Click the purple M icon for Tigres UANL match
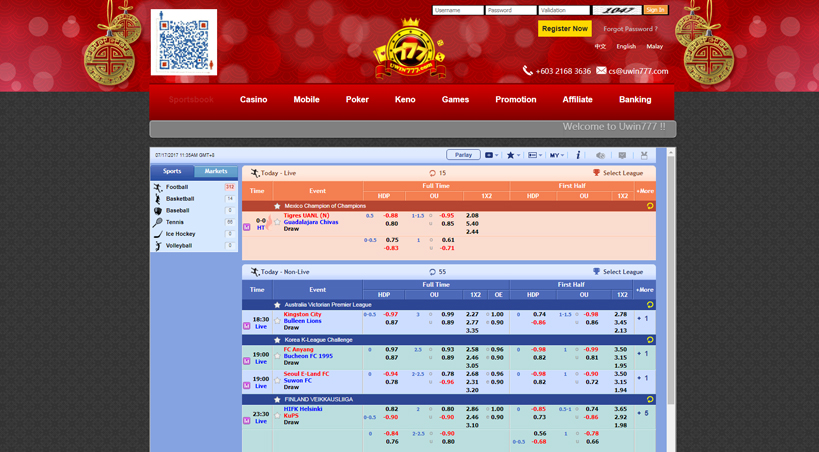Viewport: 819px width, 452px height. click(x=247, y=227)
